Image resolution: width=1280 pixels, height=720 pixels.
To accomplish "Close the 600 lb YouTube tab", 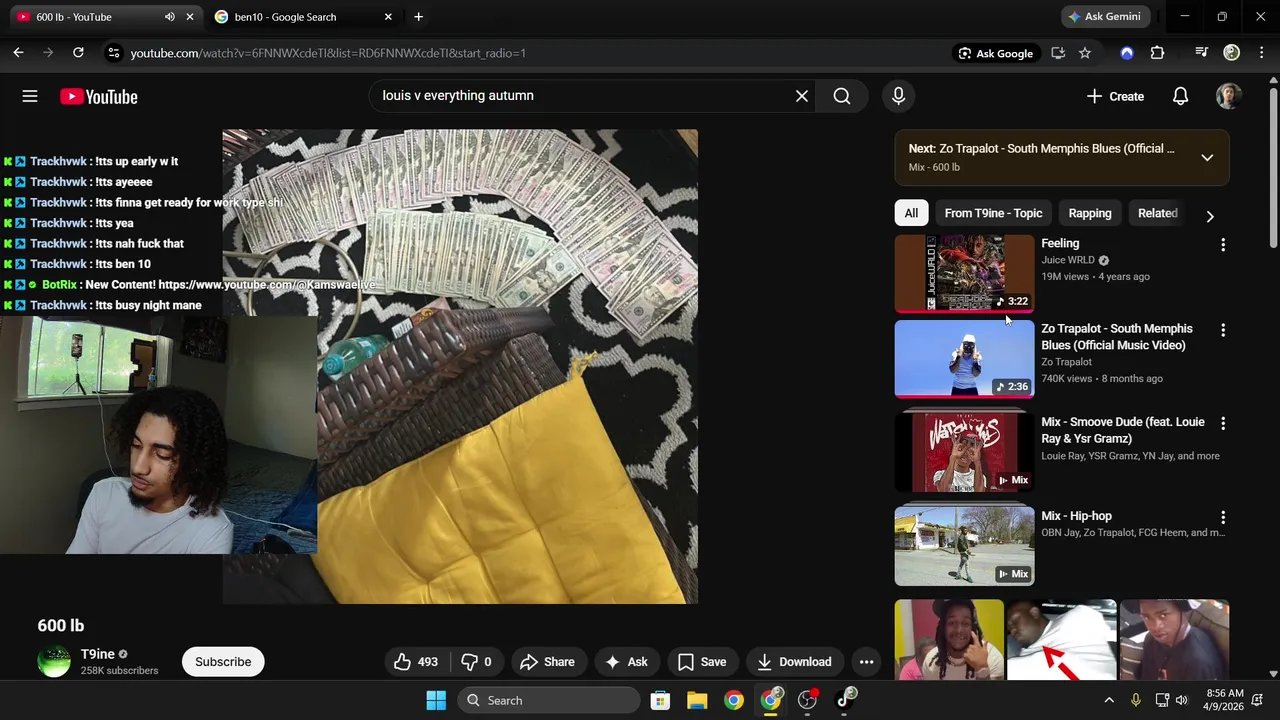I will coord(190,17).
